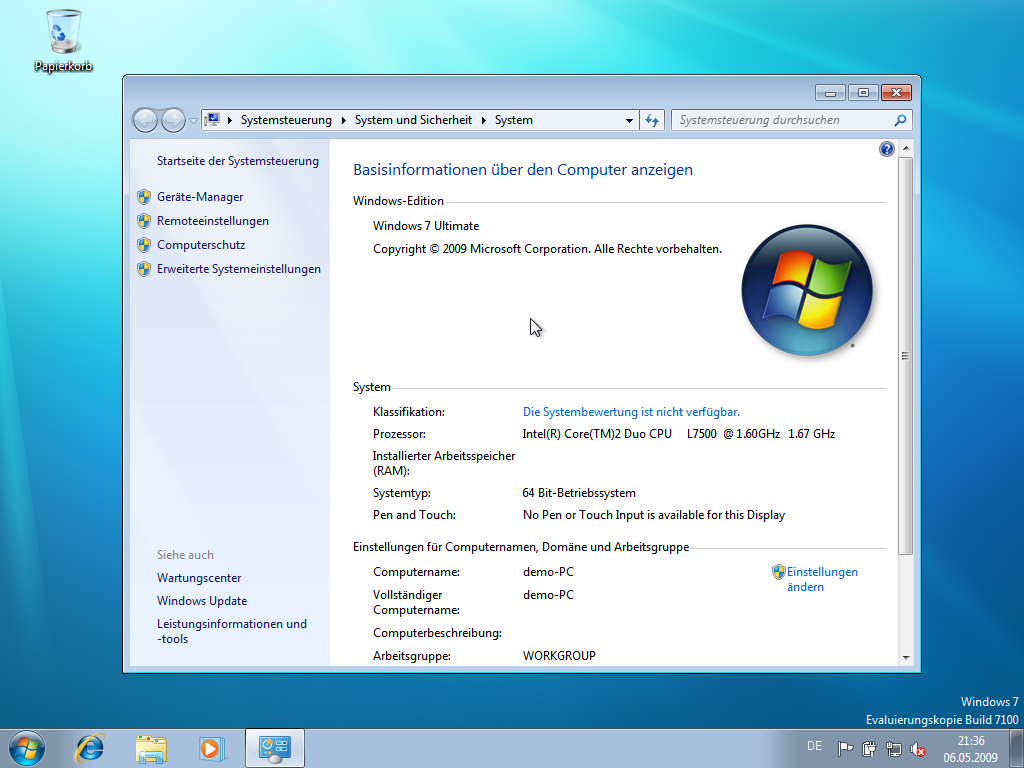Open Erweiterte Systemeinstellungen link
This screenshot has width=1024, height=768.
pos(239,269)
